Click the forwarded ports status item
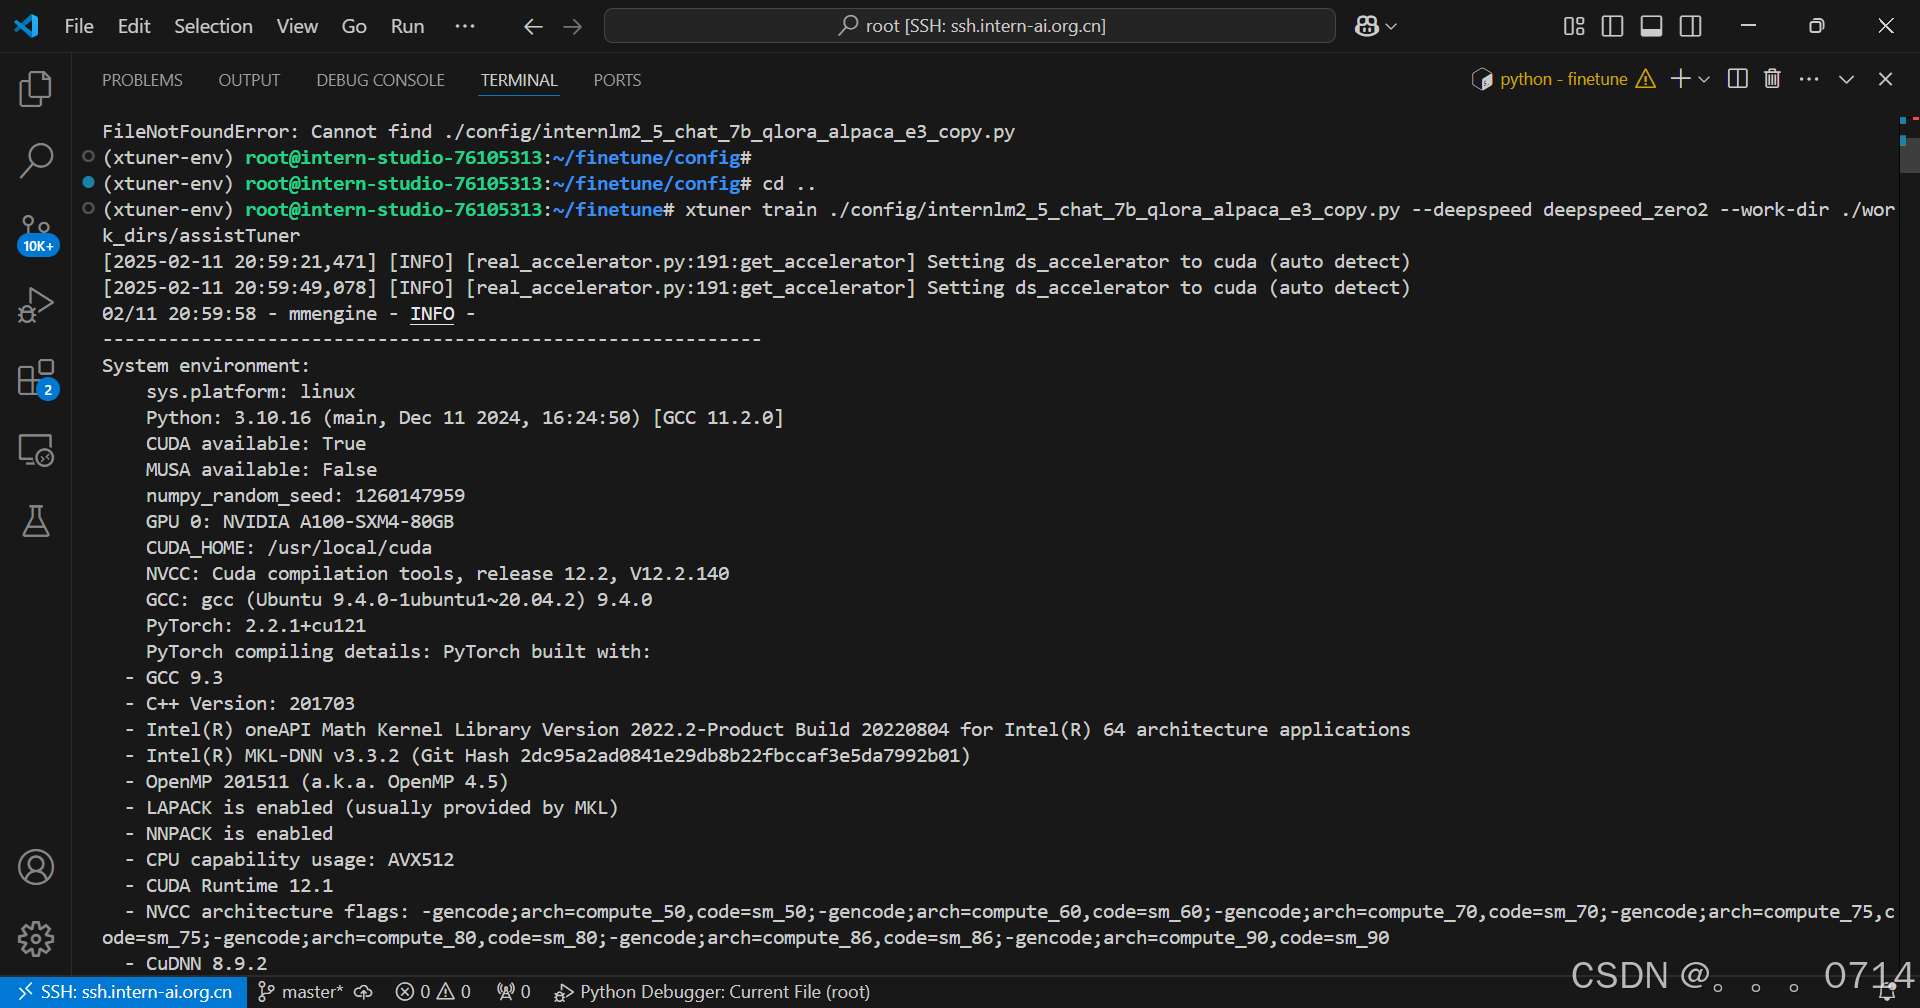Screen dimensions: 1920x1008 [514, 992]
